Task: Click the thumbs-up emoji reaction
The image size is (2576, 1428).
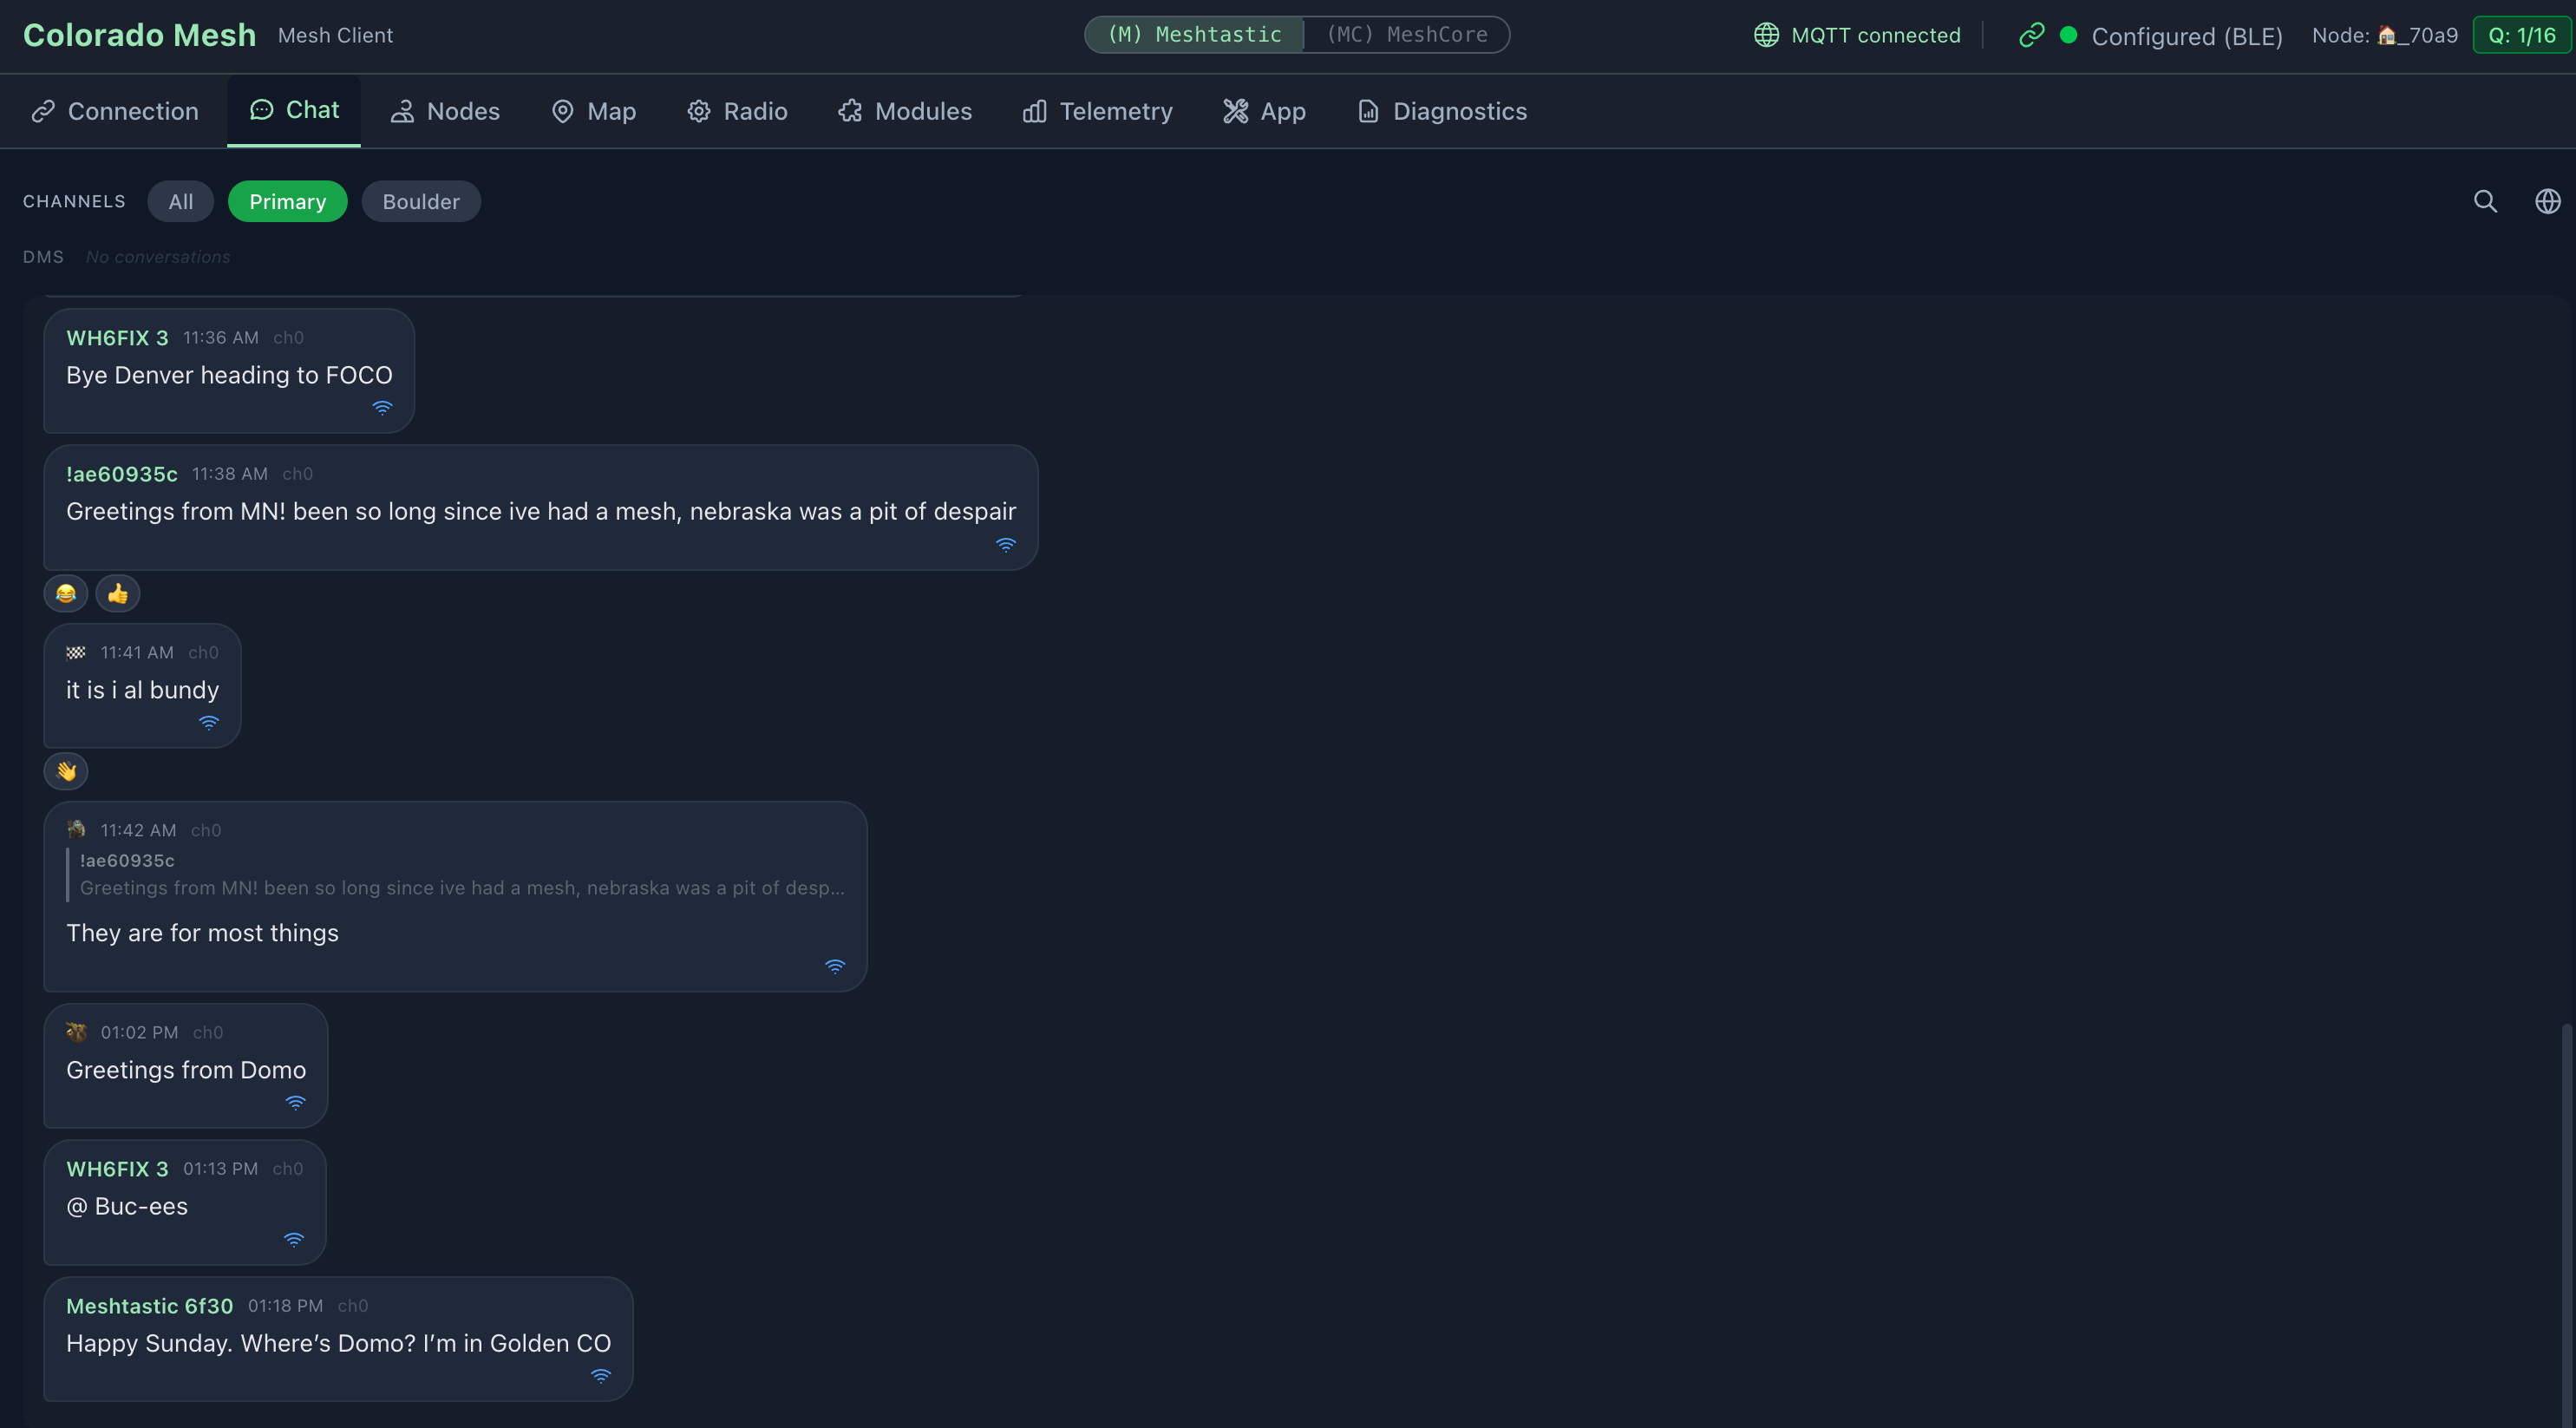Action: (x=118, y=594)
